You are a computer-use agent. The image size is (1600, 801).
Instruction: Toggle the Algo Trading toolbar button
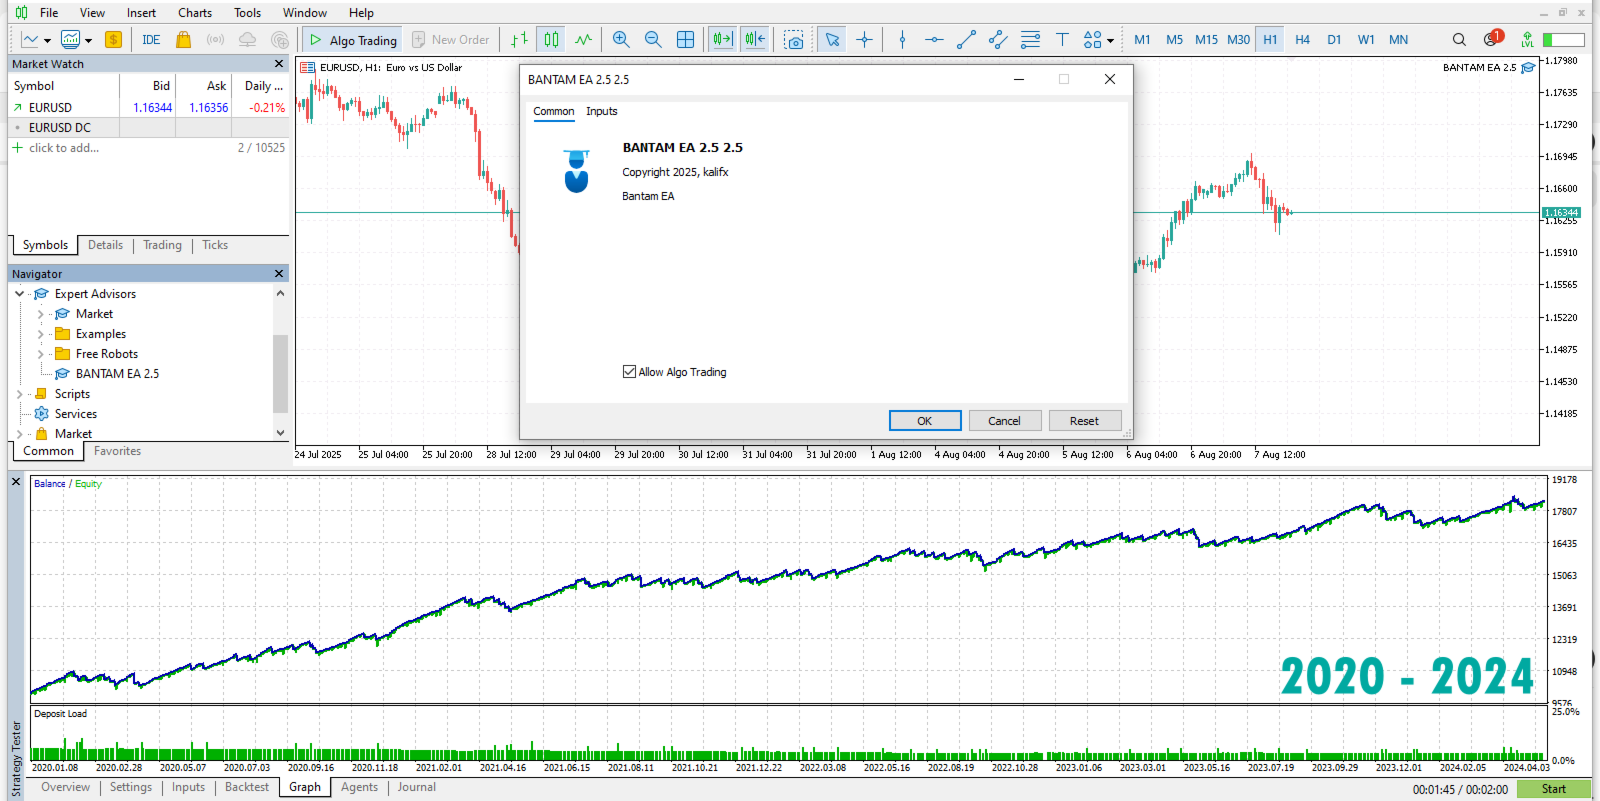[x=353, y=40]
